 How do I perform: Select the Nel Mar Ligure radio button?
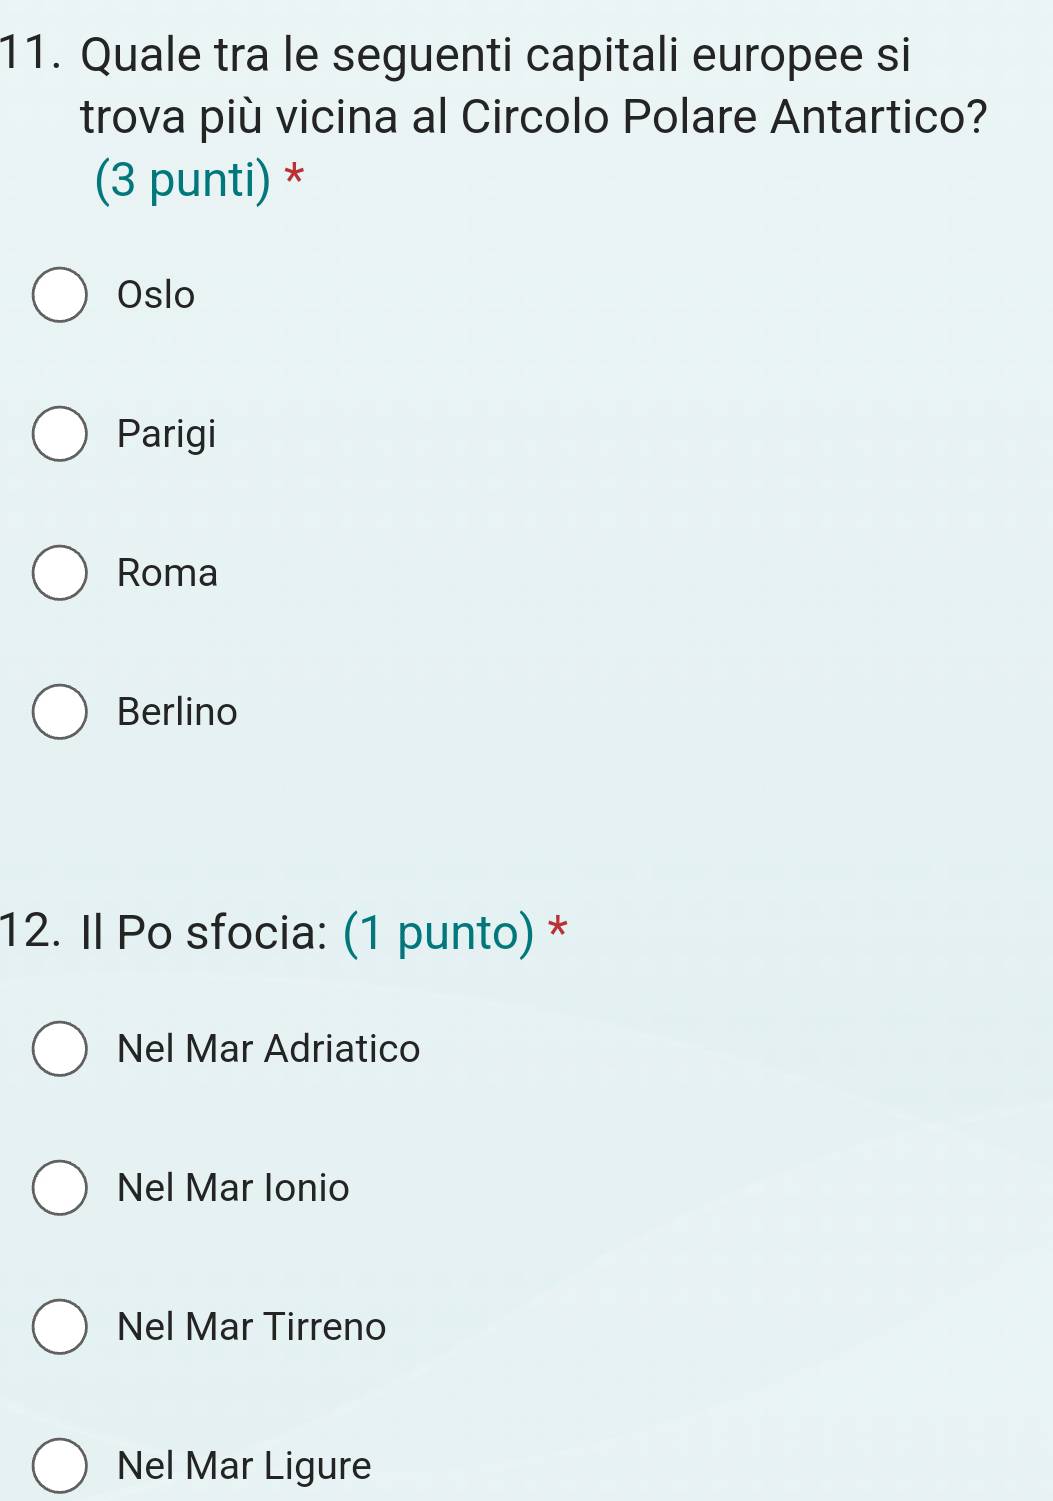tap(60, 1466)
